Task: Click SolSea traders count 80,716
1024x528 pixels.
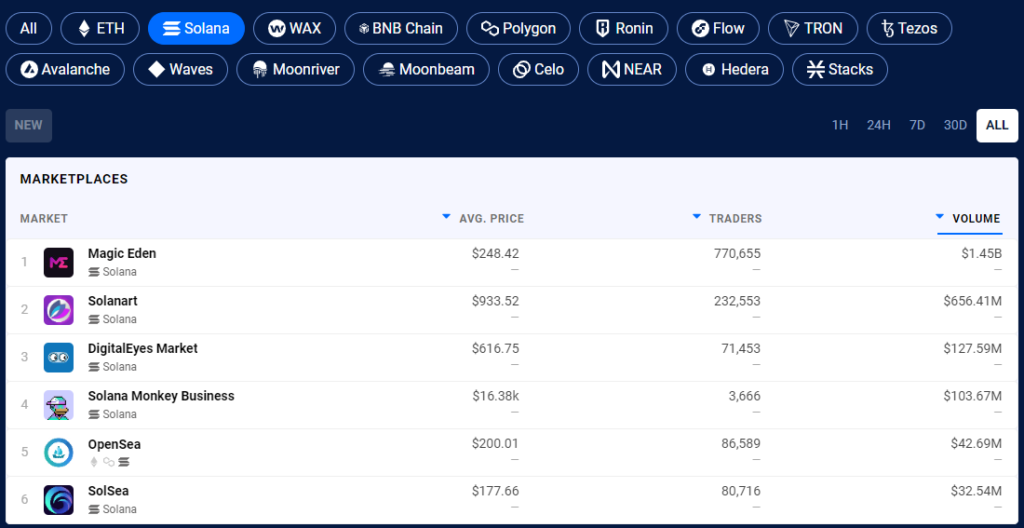Action: (739, 491)
